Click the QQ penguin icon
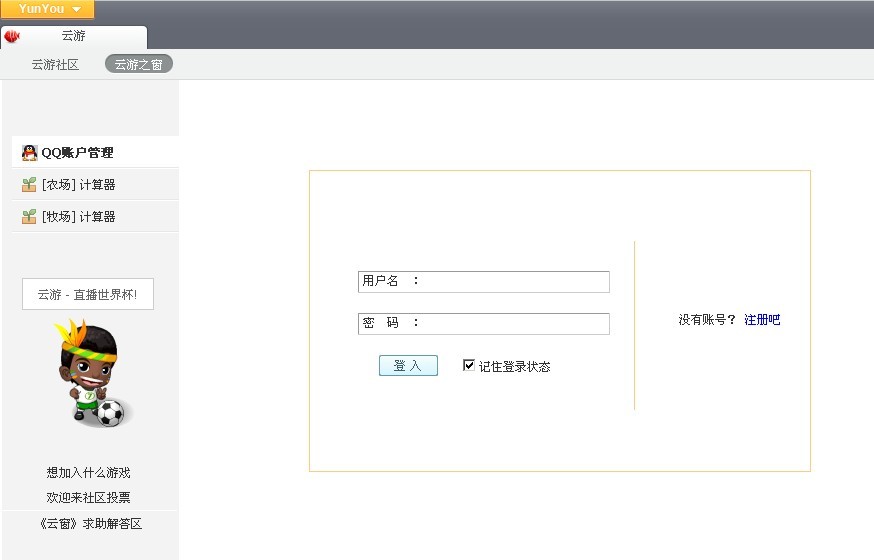The height and width of the screenshot is (560, 874). tap(30, 153)
